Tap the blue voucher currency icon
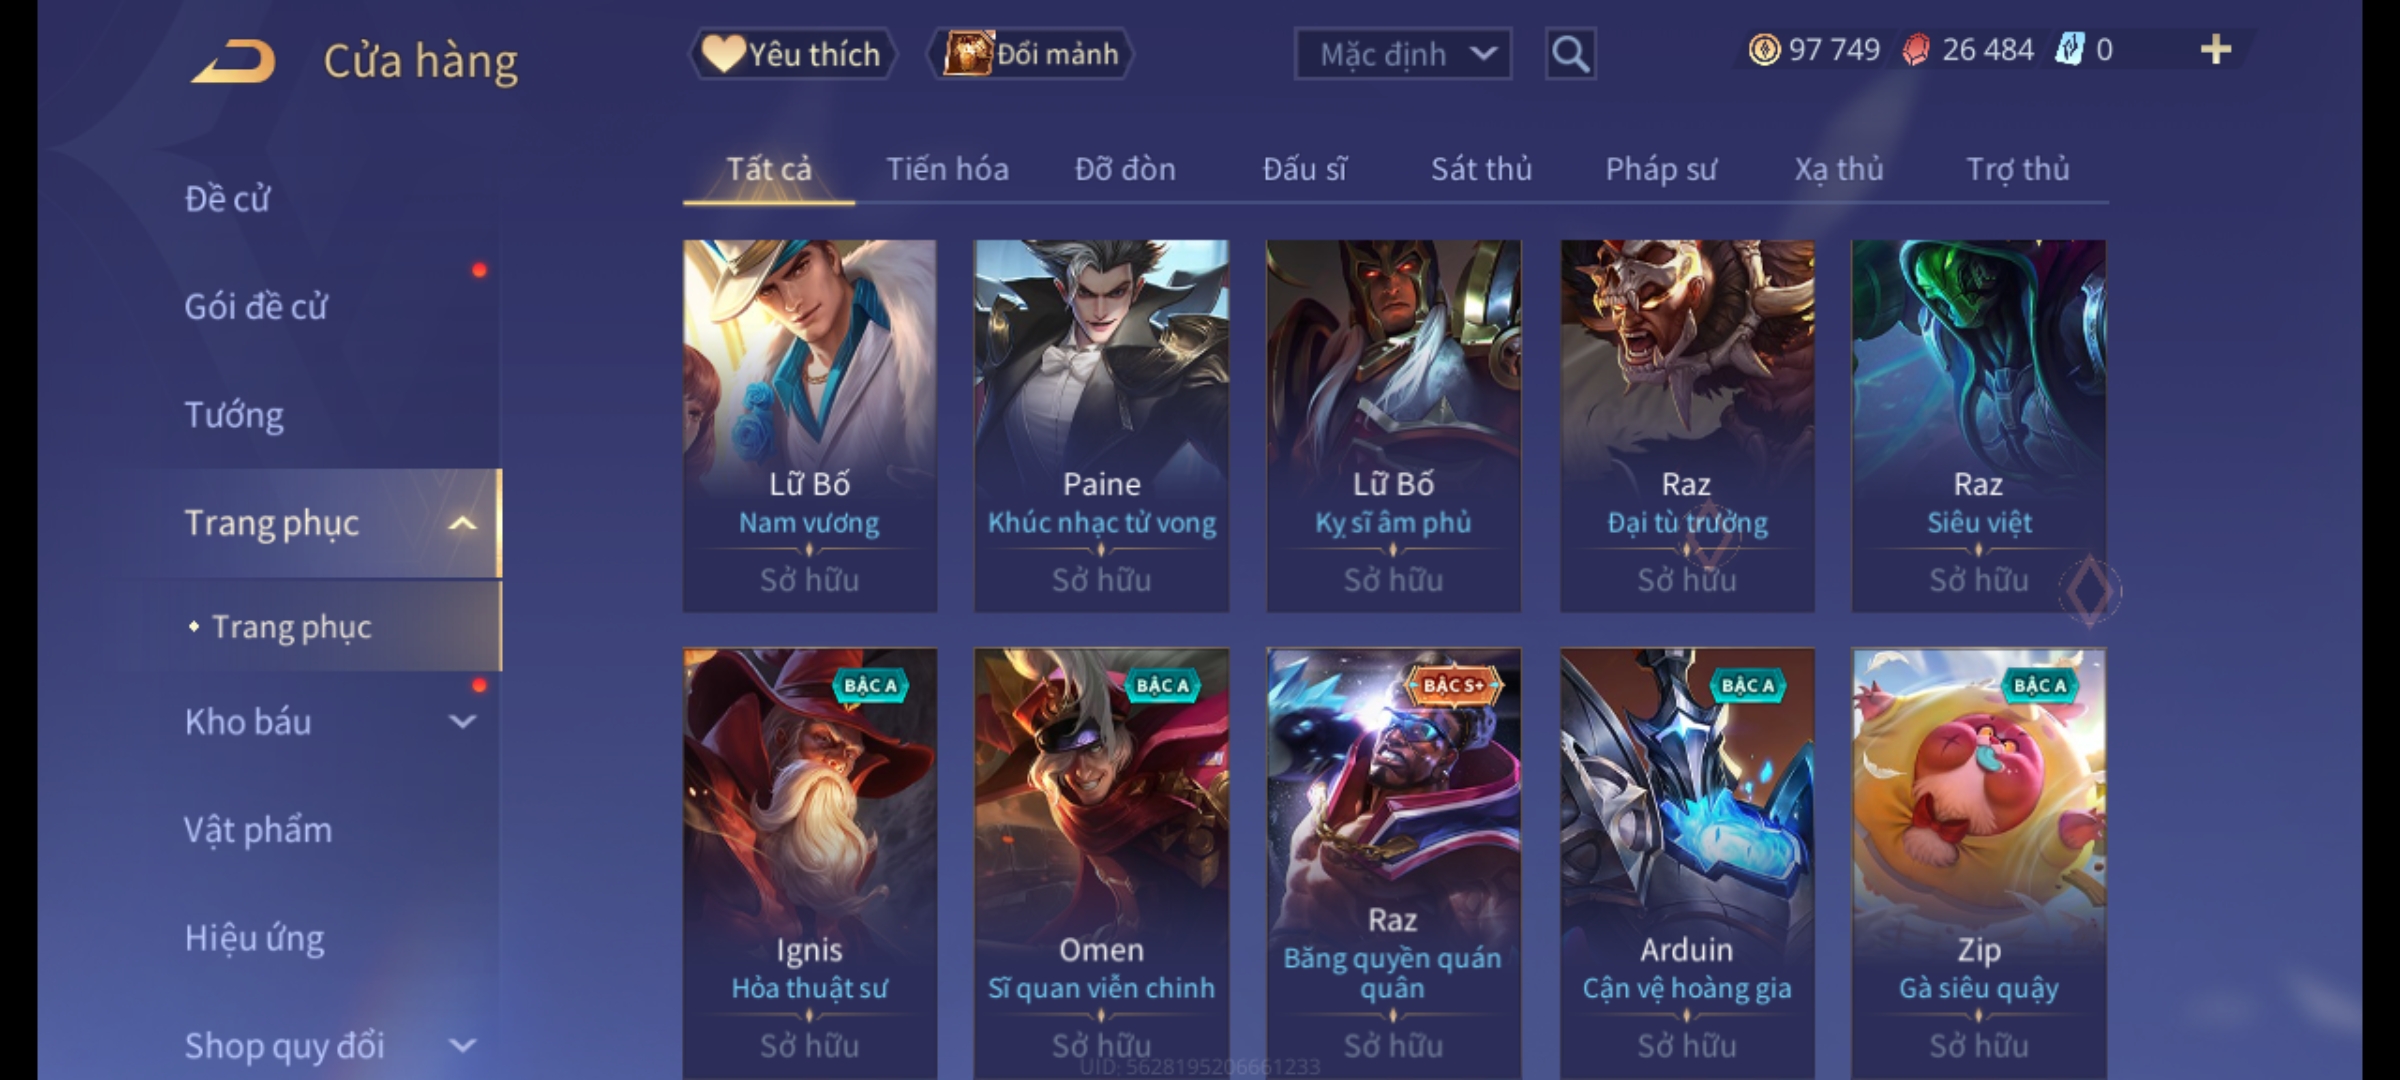This screenshot has height=1080, width=2400. coord(2069,49)
